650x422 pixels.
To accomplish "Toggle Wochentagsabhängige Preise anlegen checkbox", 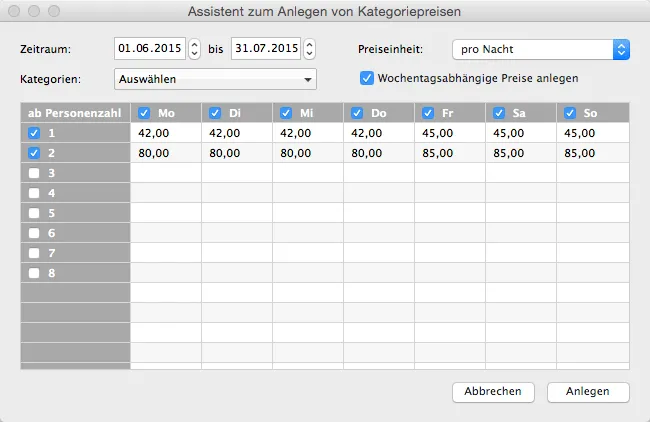I will [366, 78].
